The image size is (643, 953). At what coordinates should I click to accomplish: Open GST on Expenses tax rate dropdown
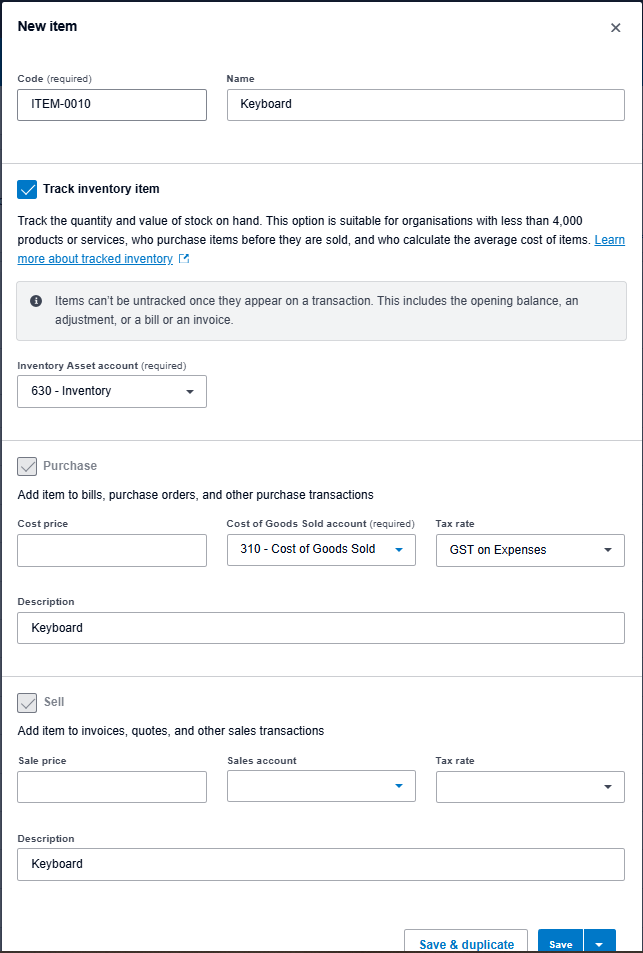click(x=531, y=550)
